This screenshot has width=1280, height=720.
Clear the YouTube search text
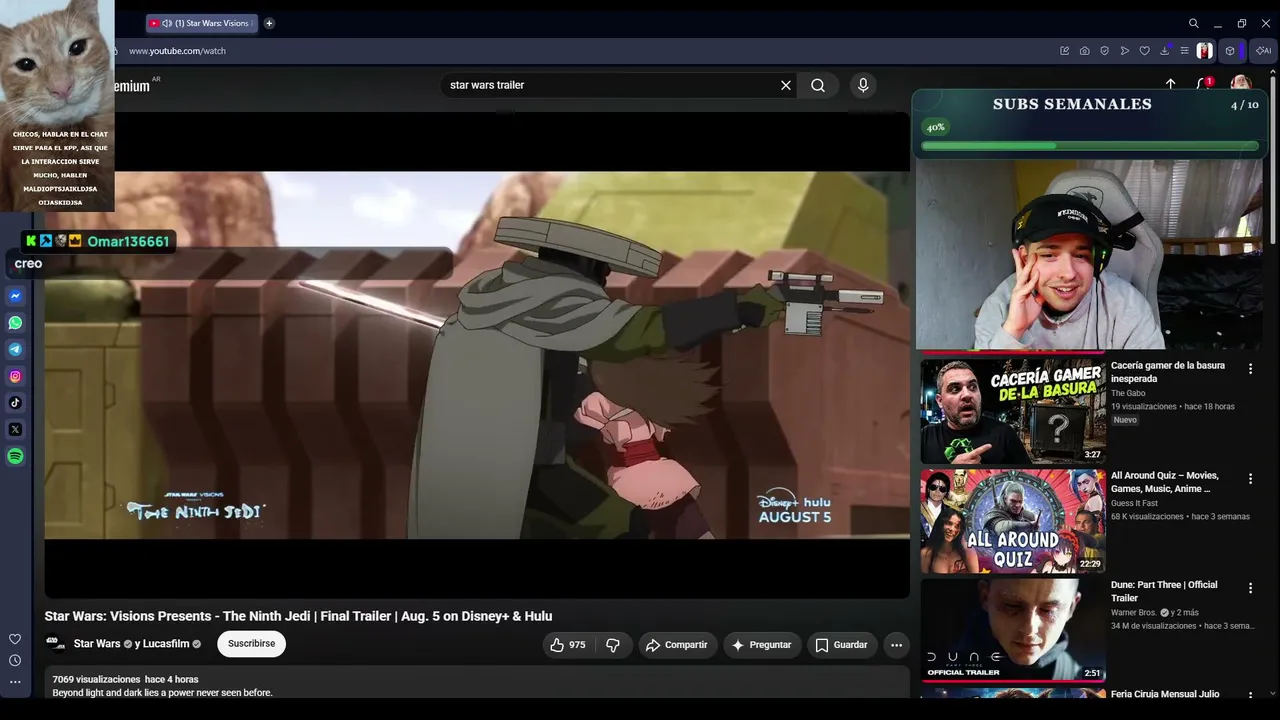pyautogui.click(x=786, y=85)
